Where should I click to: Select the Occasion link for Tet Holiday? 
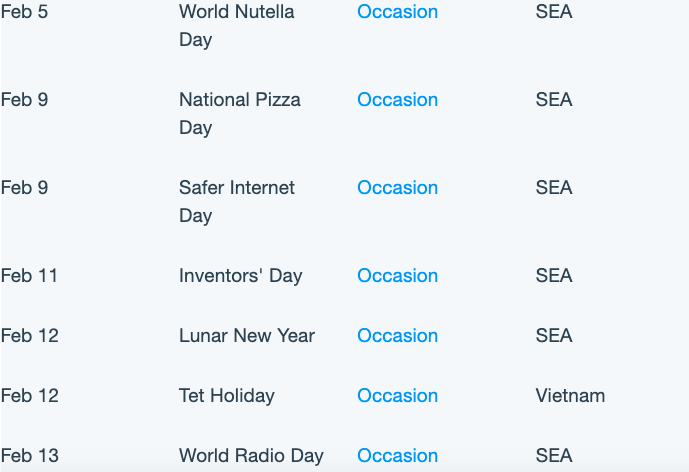click(397, 396)
